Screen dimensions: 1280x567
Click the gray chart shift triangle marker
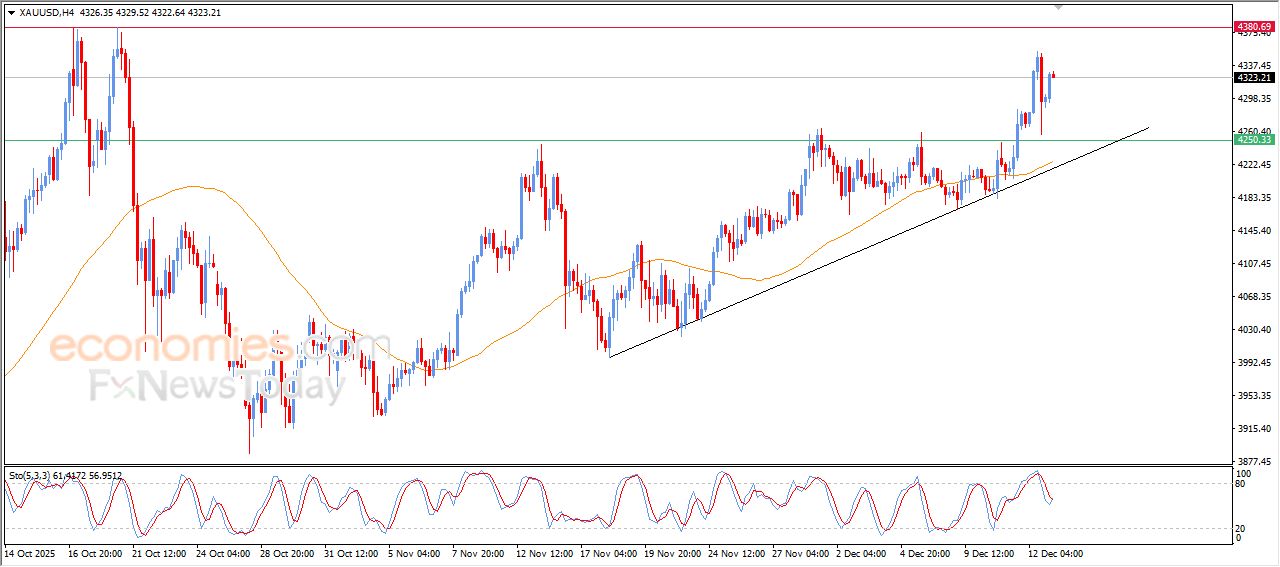tap(1059, 8)
